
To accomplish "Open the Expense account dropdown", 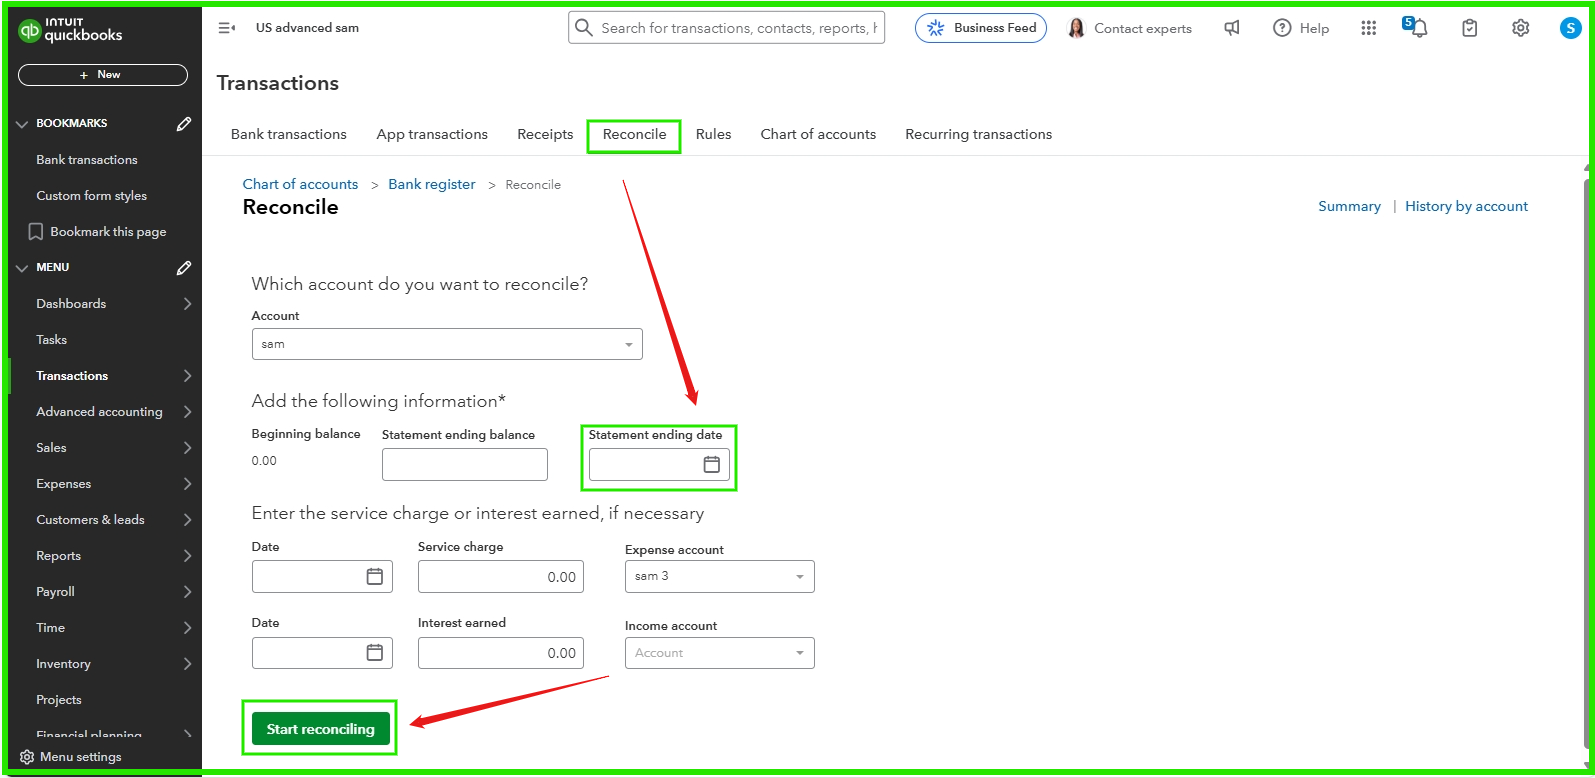I will [720, 576].
